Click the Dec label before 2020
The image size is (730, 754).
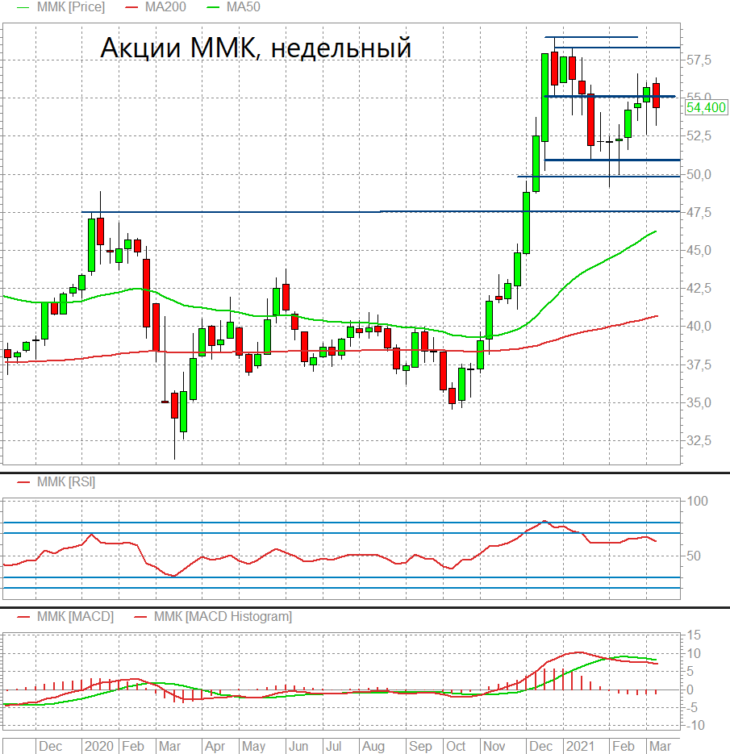[50, 746]
